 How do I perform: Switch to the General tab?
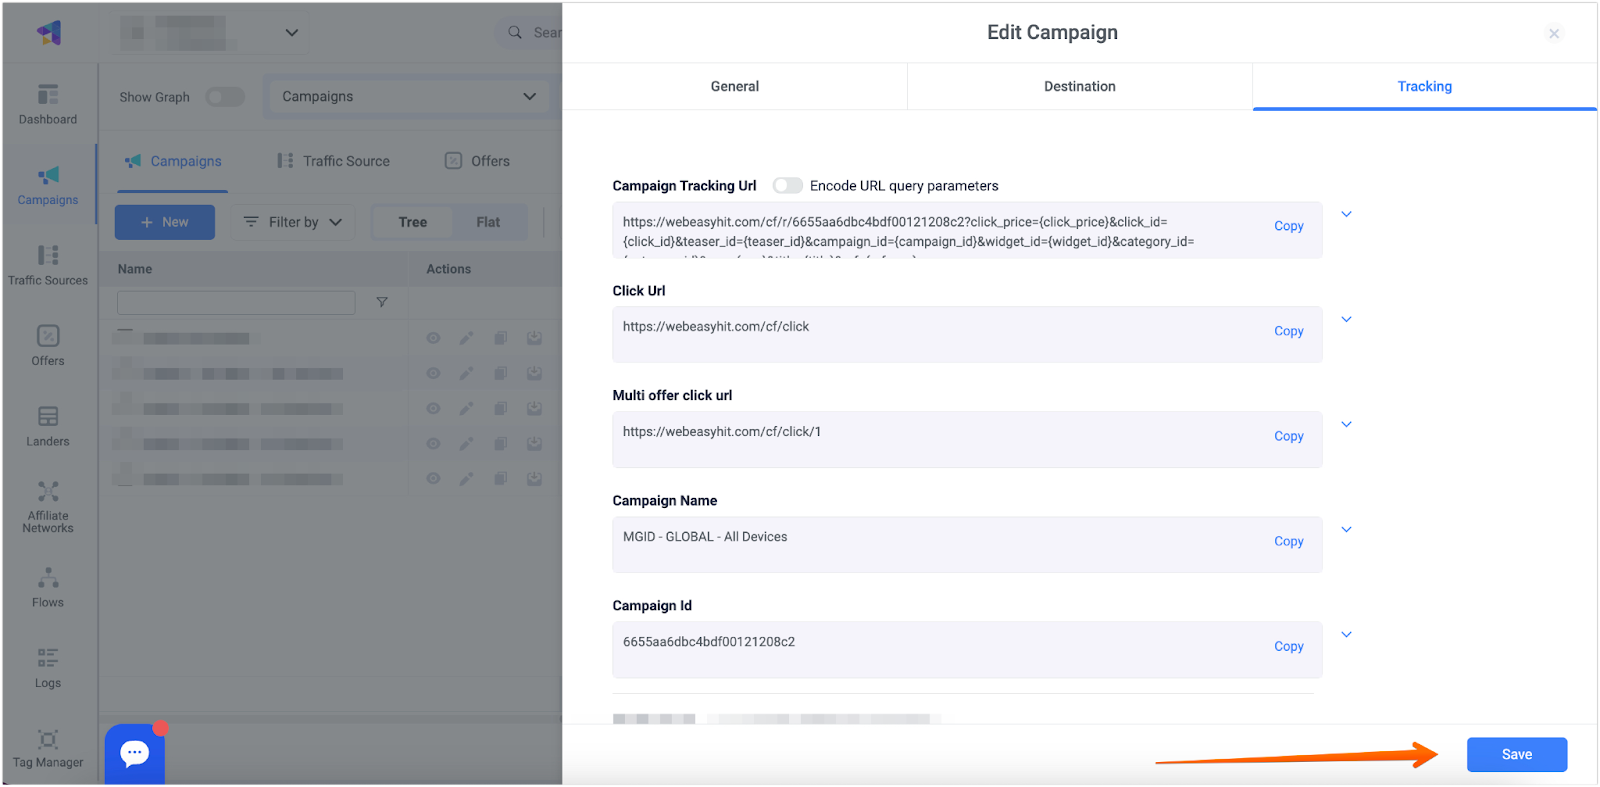[734, 87]
